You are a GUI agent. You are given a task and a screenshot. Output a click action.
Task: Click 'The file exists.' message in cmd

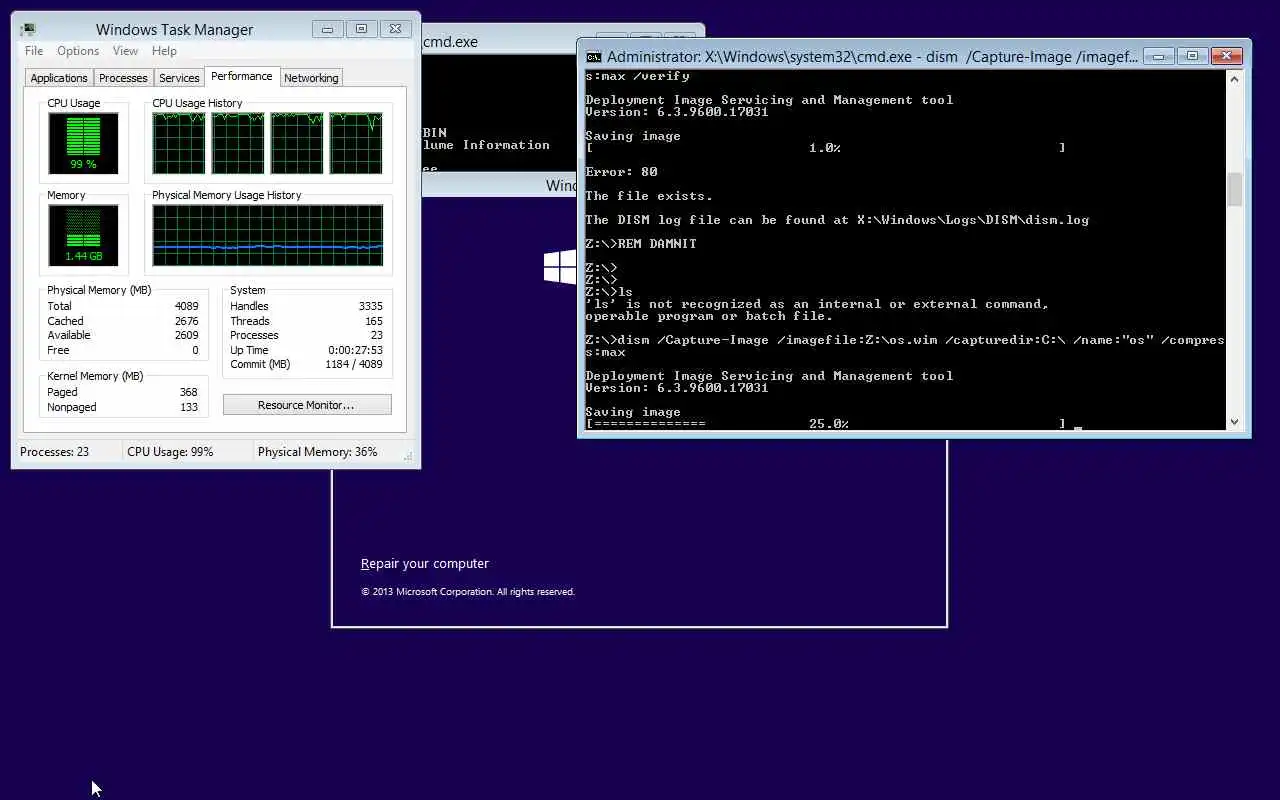click(649, 196)
